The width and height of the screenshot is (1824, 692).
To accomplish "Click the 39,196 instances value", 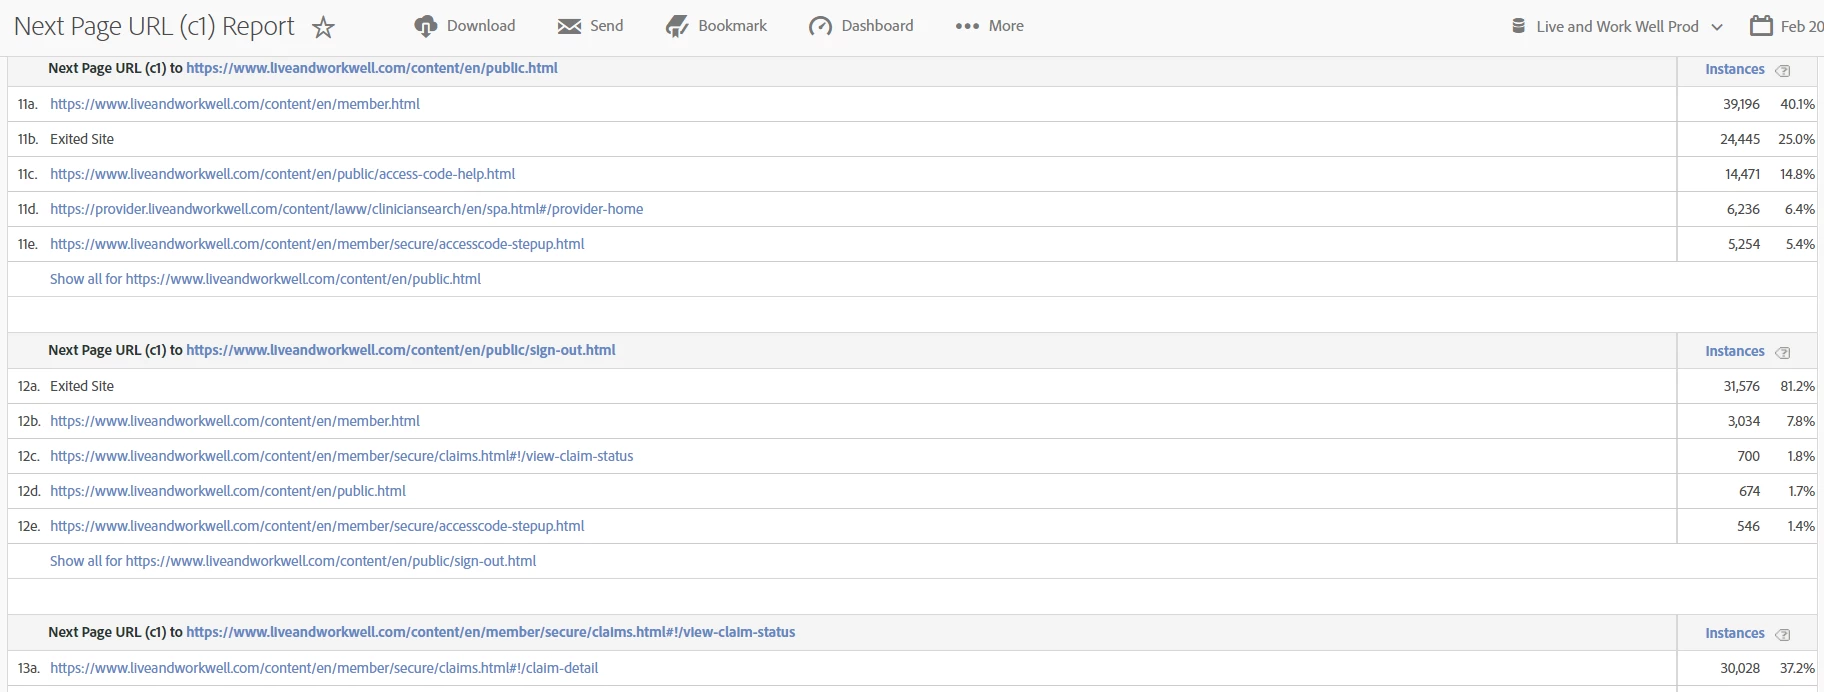I will [1741, 104].
